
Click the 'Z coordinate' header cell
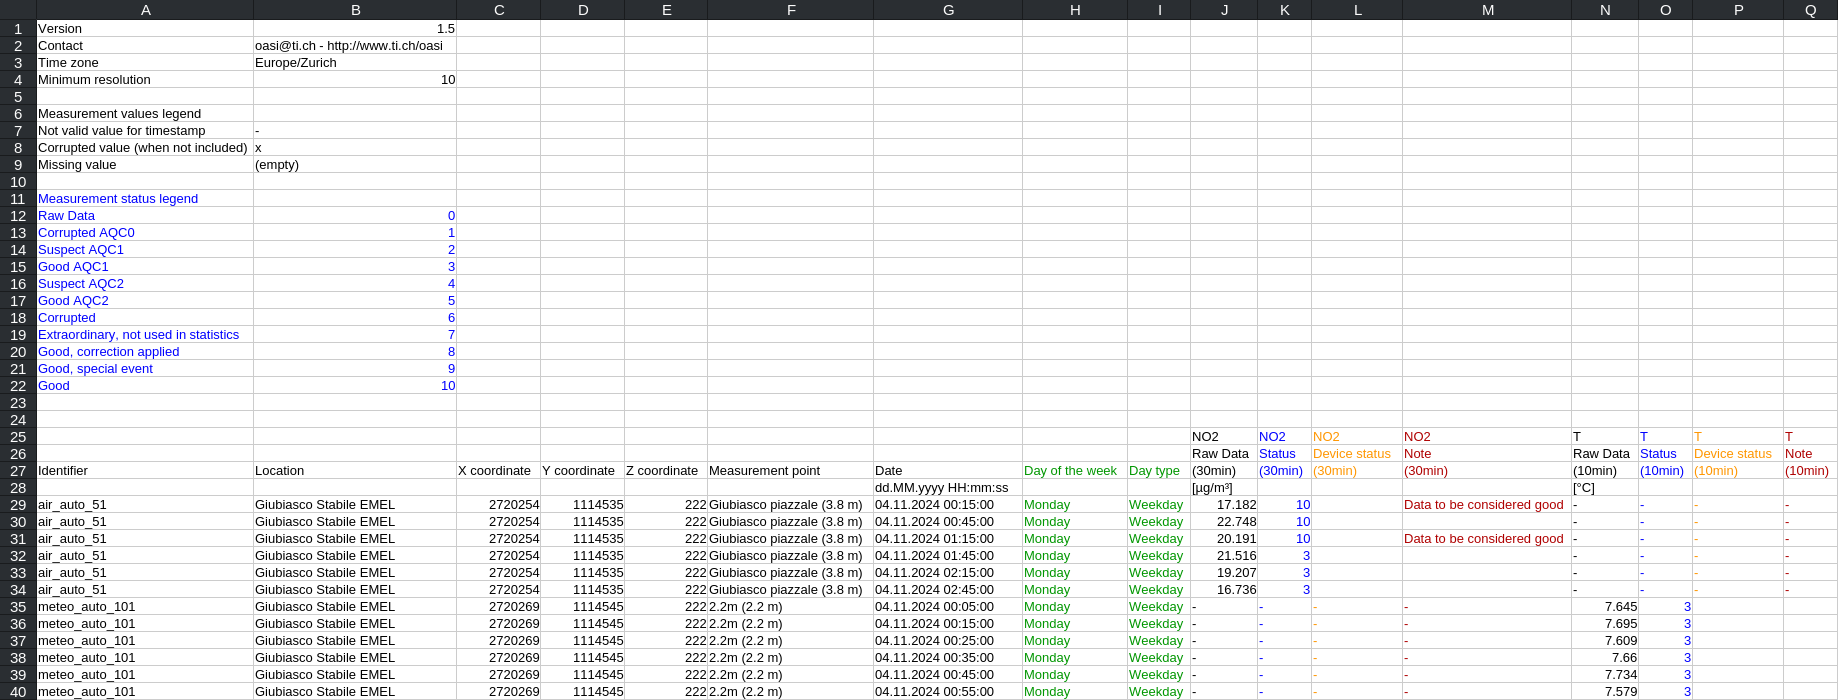[666, 471]
